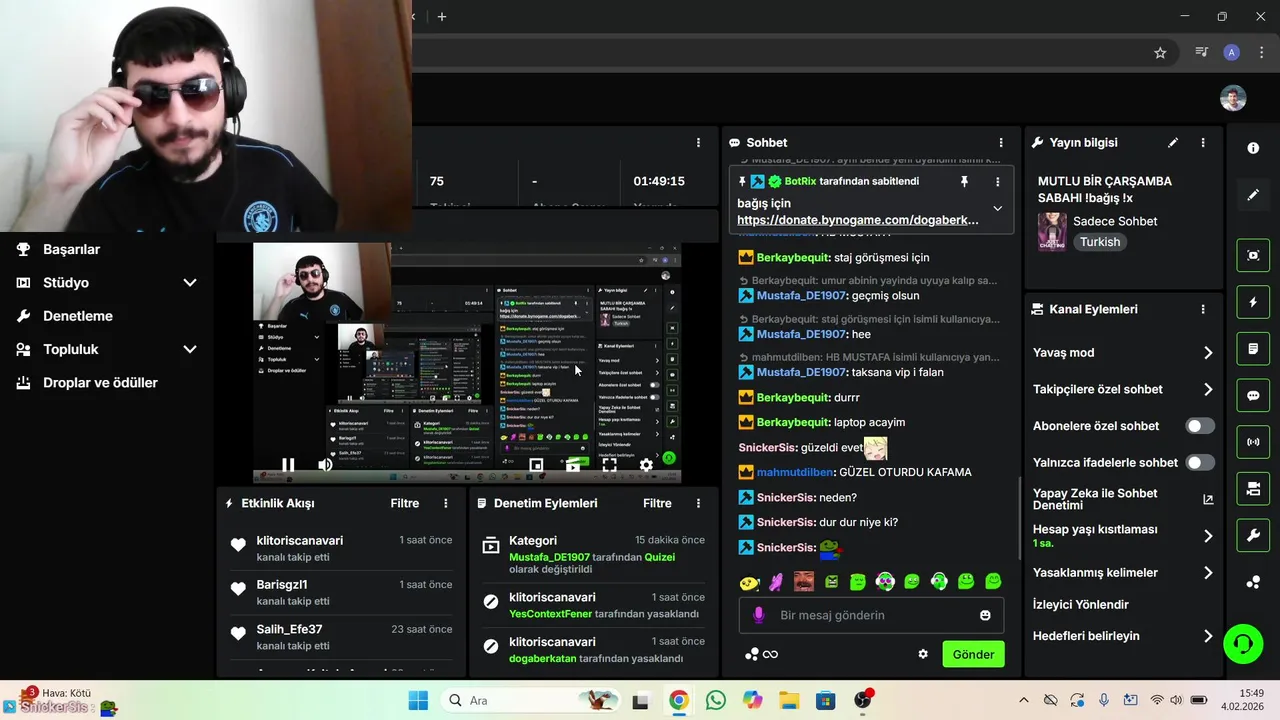Image resolution: width=1280 pixels, height=720 pixels.
Task: Click the purple microphone in chat box
Action: coord(759,615)
